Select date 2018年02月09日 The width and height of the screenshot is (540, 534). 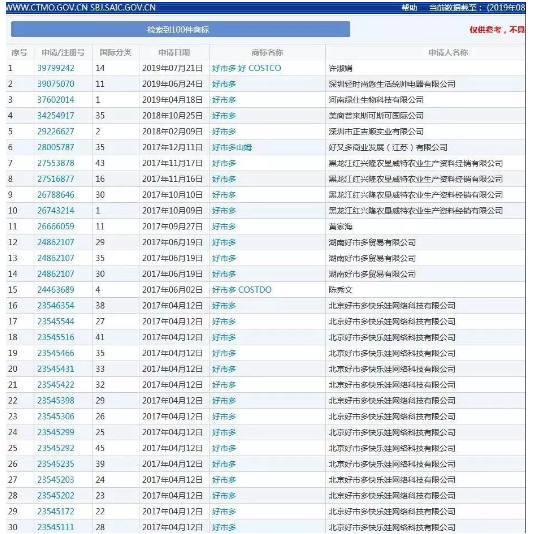pyautogui.click(x=172, y=132)
